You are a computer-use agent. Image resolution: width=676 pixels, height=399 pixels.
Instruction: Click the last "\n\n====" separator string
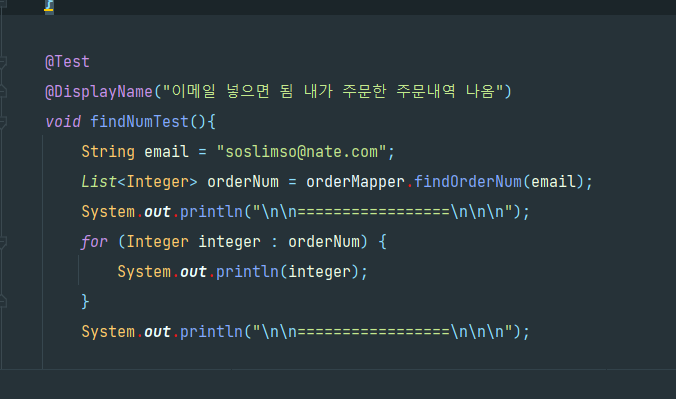pos(382,332)
